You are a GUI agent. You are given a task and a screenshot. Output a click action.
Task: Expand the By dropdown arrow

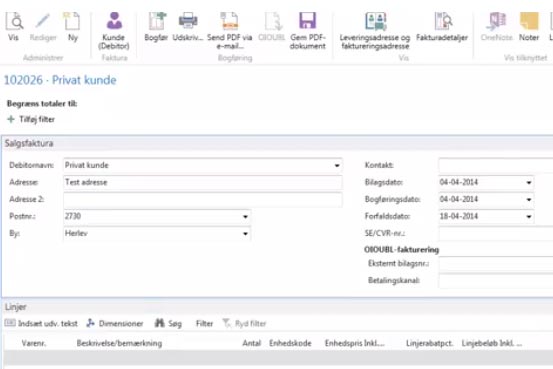245,234
